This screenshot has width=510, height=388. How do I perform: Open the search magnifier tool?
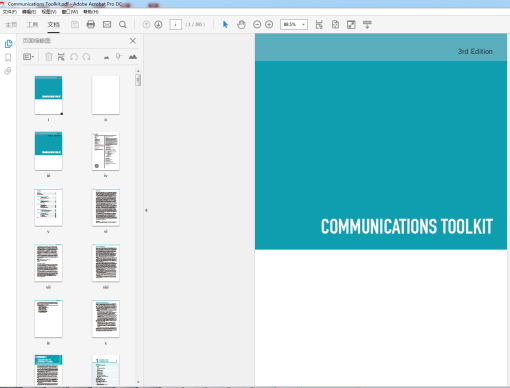coord(123,25)
